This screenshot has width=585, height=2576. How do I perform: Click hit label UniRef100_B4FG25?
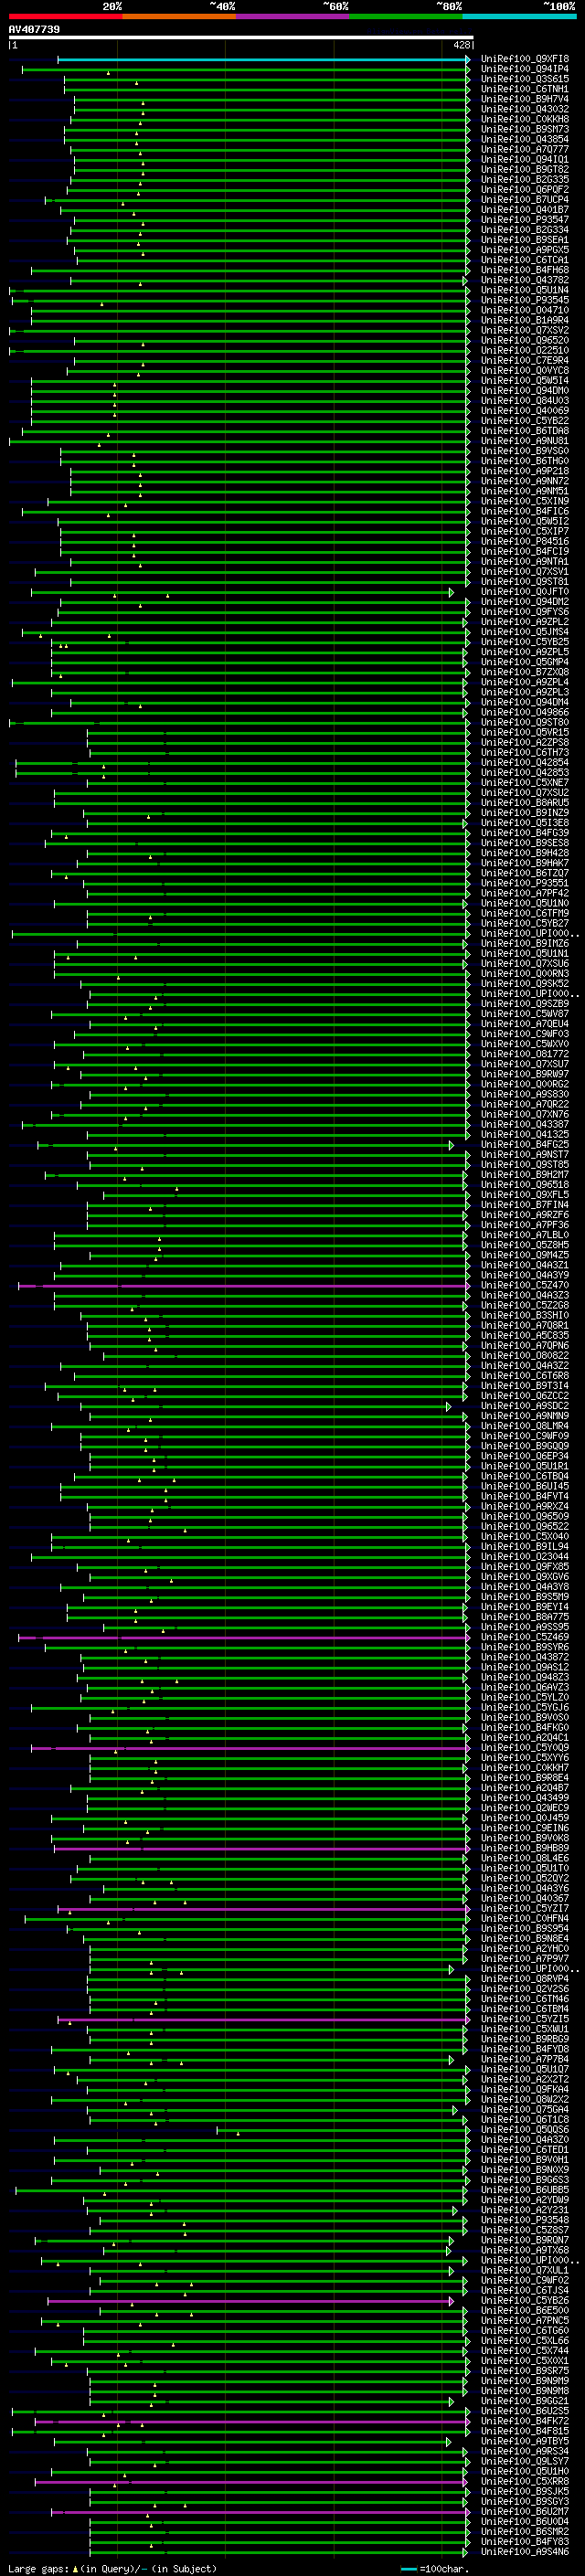[524, 1145]
